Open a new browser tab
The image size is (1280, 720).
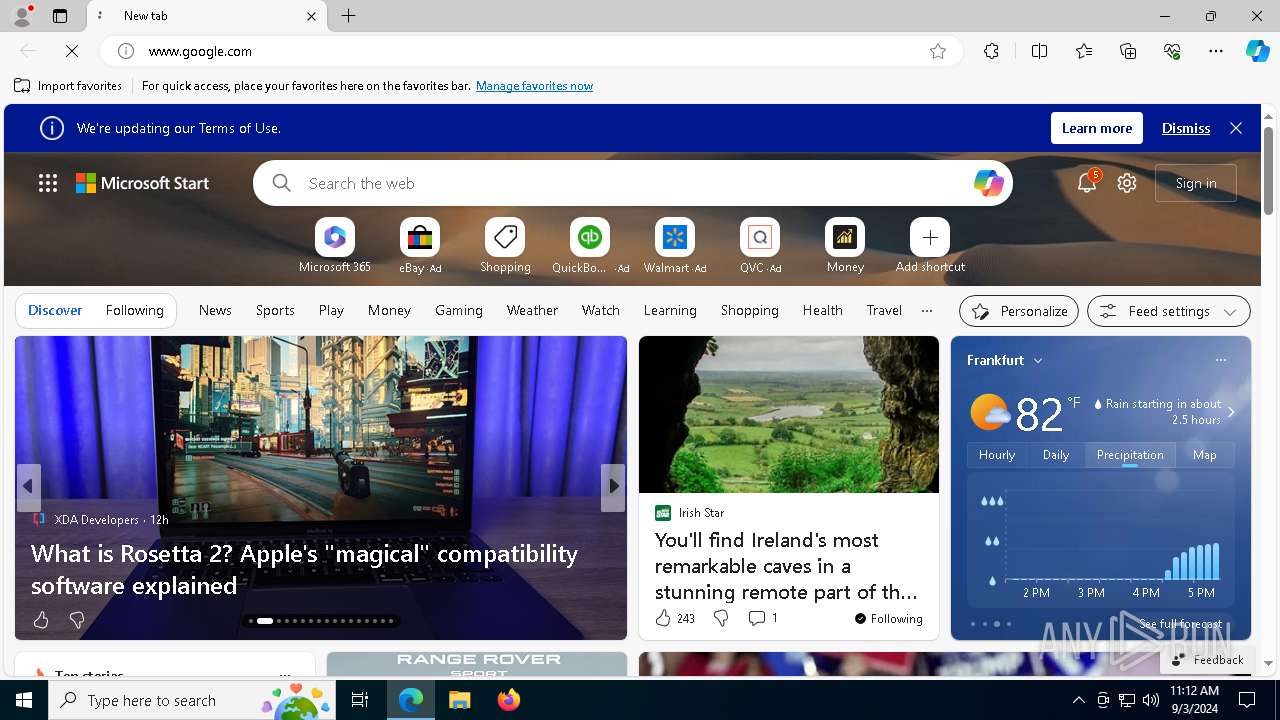tap(348, 16)
